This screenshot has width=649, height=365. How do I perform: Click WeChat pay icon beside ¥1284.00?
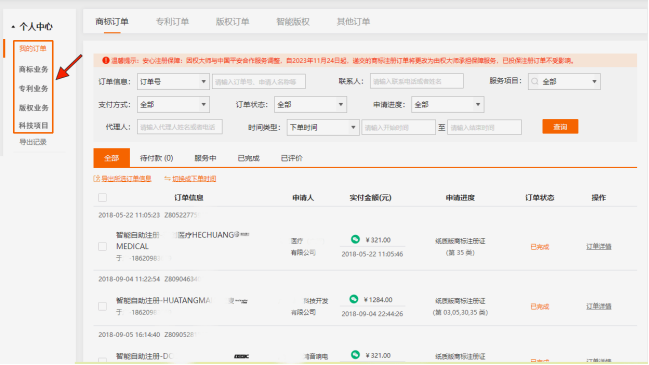coord(353,299)
